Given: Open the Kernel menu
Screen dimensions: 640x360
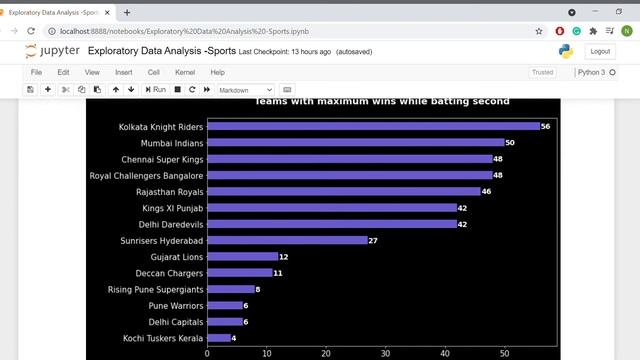Looking at the screenshot, I should pos(185,72).
